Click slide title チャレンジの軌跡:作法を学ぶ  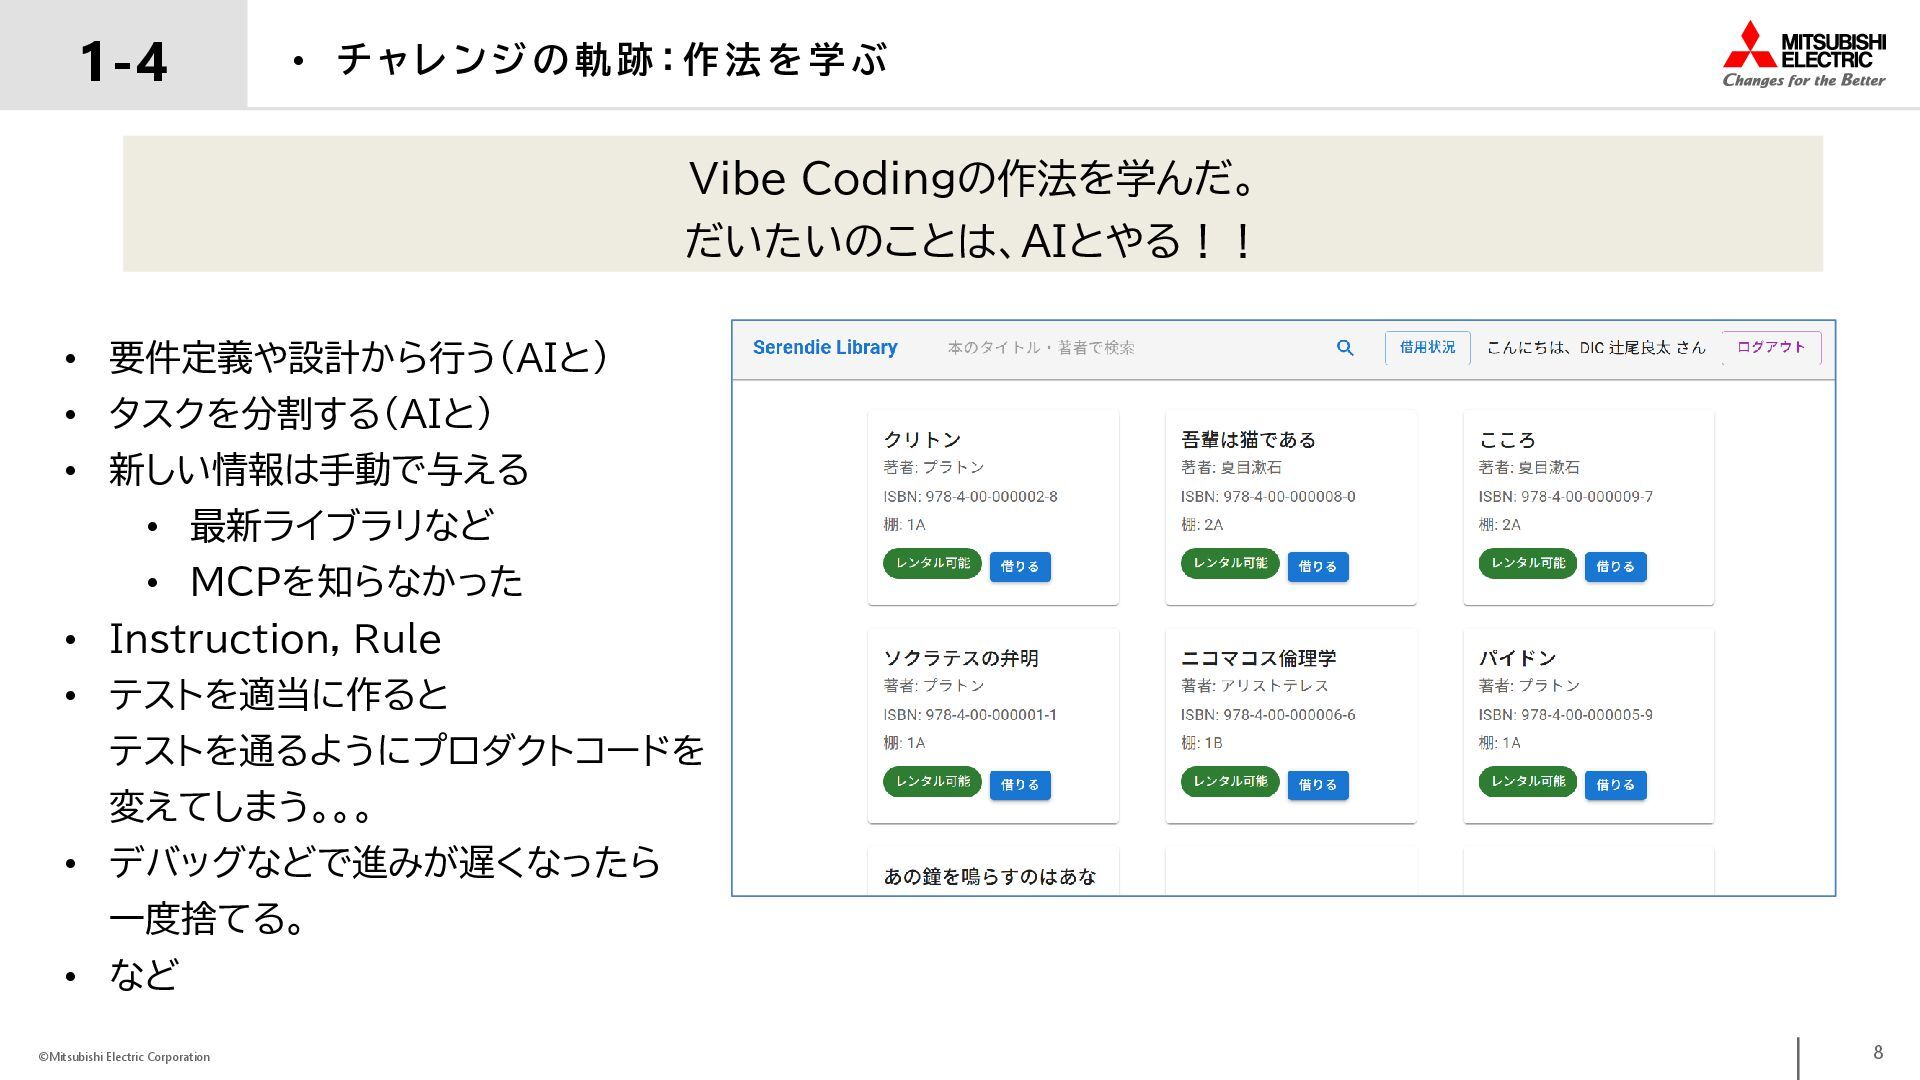611,59
